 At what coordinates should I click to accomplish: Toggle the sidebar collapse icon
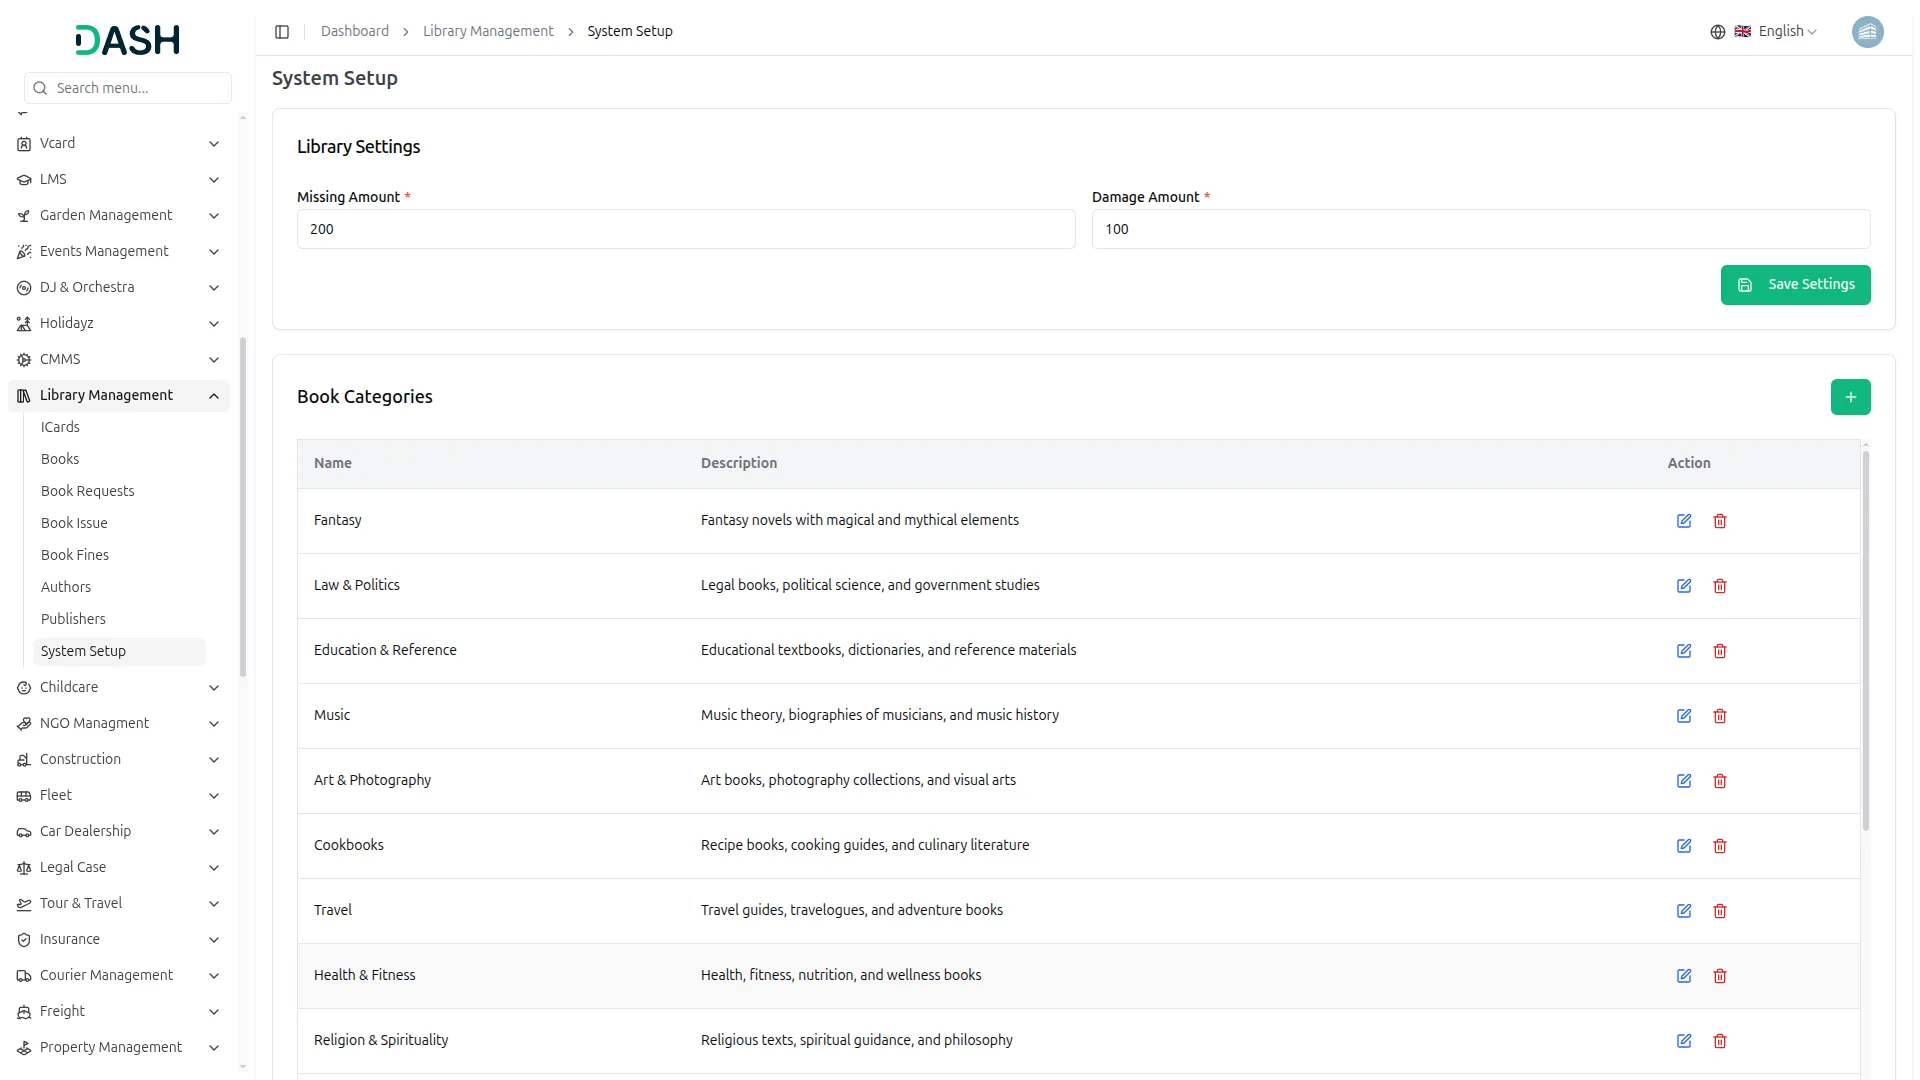tap(282, 32)
